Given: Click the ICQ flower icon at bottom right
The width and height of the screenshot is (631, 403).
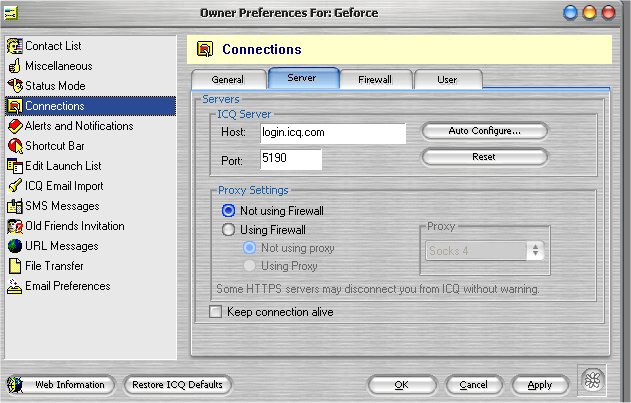Looking at the screenshot, I should tap(592, 380).
